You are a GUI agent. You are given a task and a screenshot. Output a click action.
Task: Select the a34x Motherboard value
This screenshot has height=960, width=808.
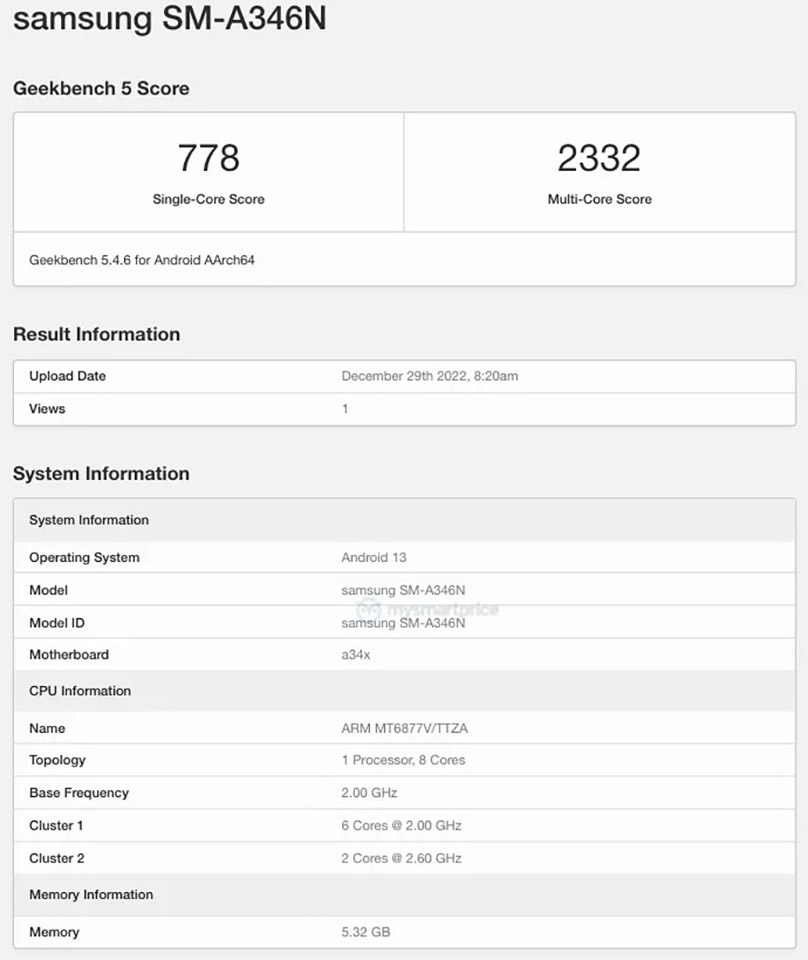pyautogui.click(x=356, y=655)
